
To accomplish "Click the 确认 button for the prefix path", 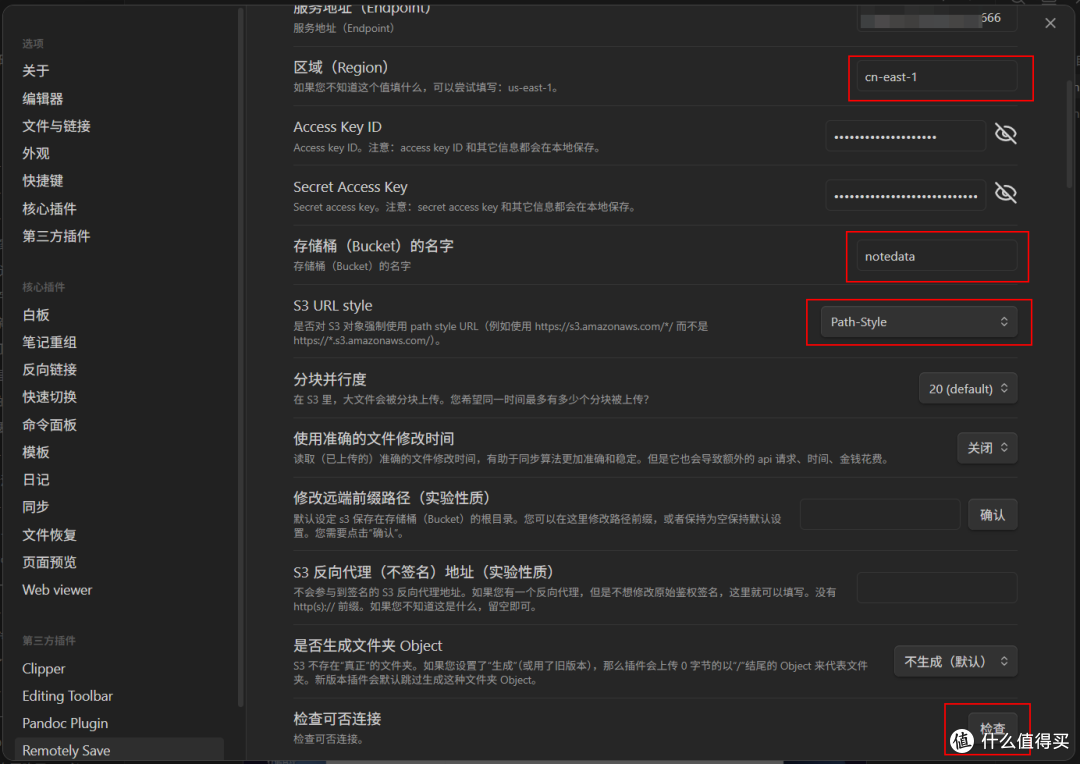I will pos(992,515).
